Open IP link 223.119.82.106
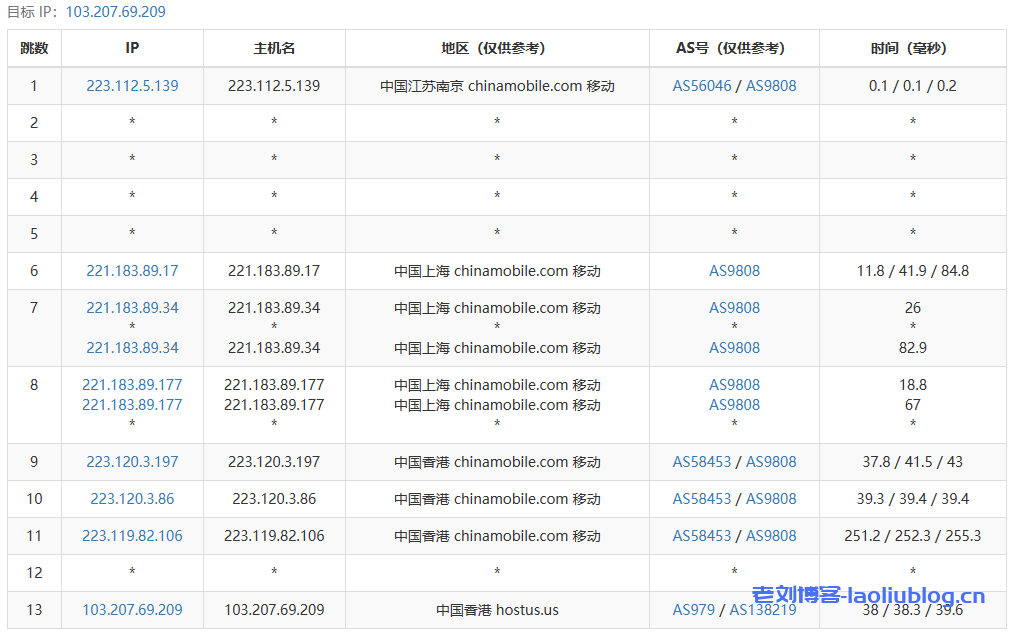1011x633 pixels. point(132,536)
